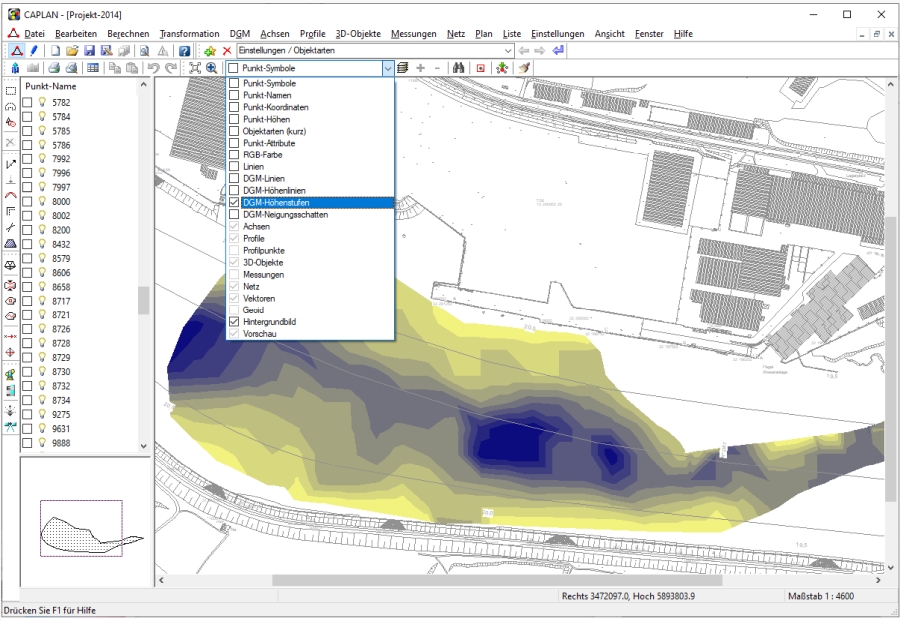Viewport: 900px width, 621px height.
Task: Click the red X delete icon
Action: [227, 50]
